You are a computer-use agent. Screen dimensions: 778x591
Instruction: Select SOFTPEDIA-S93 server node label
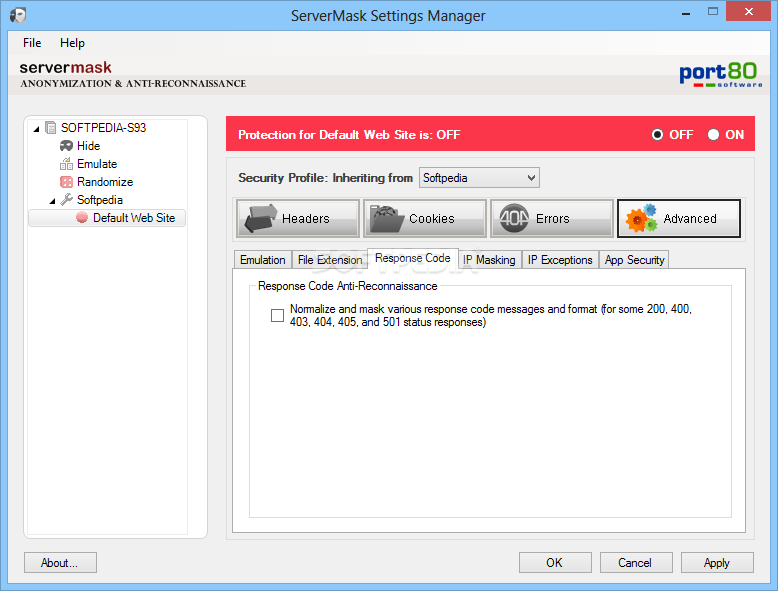tap(103, 128)
